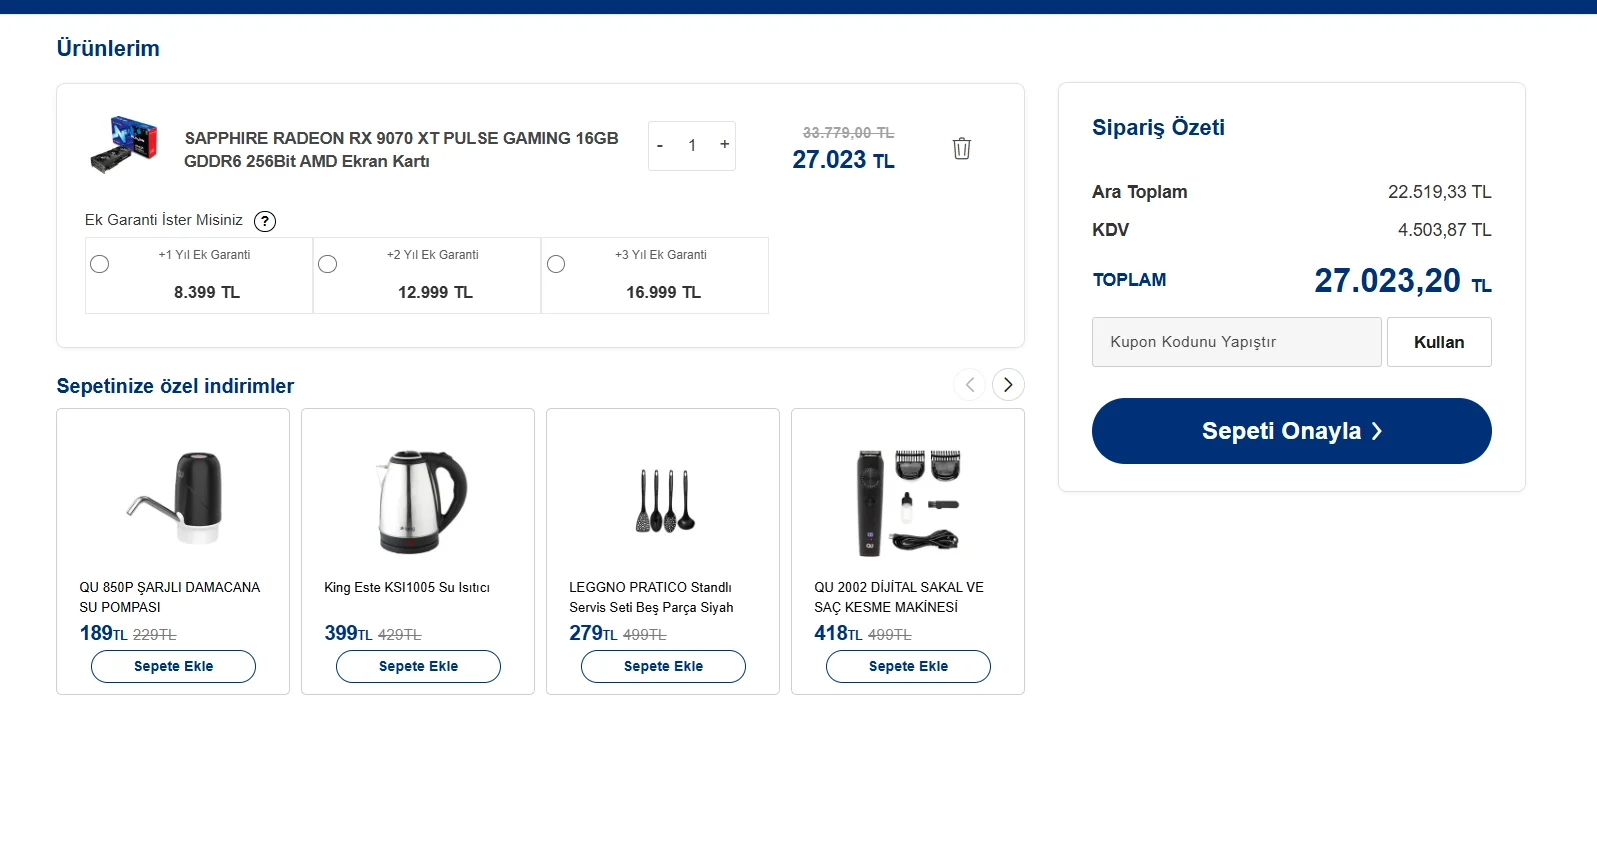The height and width of the screenshot is (857, 1597).
Task: View the QU 2002 trimmer image
Action: point(908,500)
